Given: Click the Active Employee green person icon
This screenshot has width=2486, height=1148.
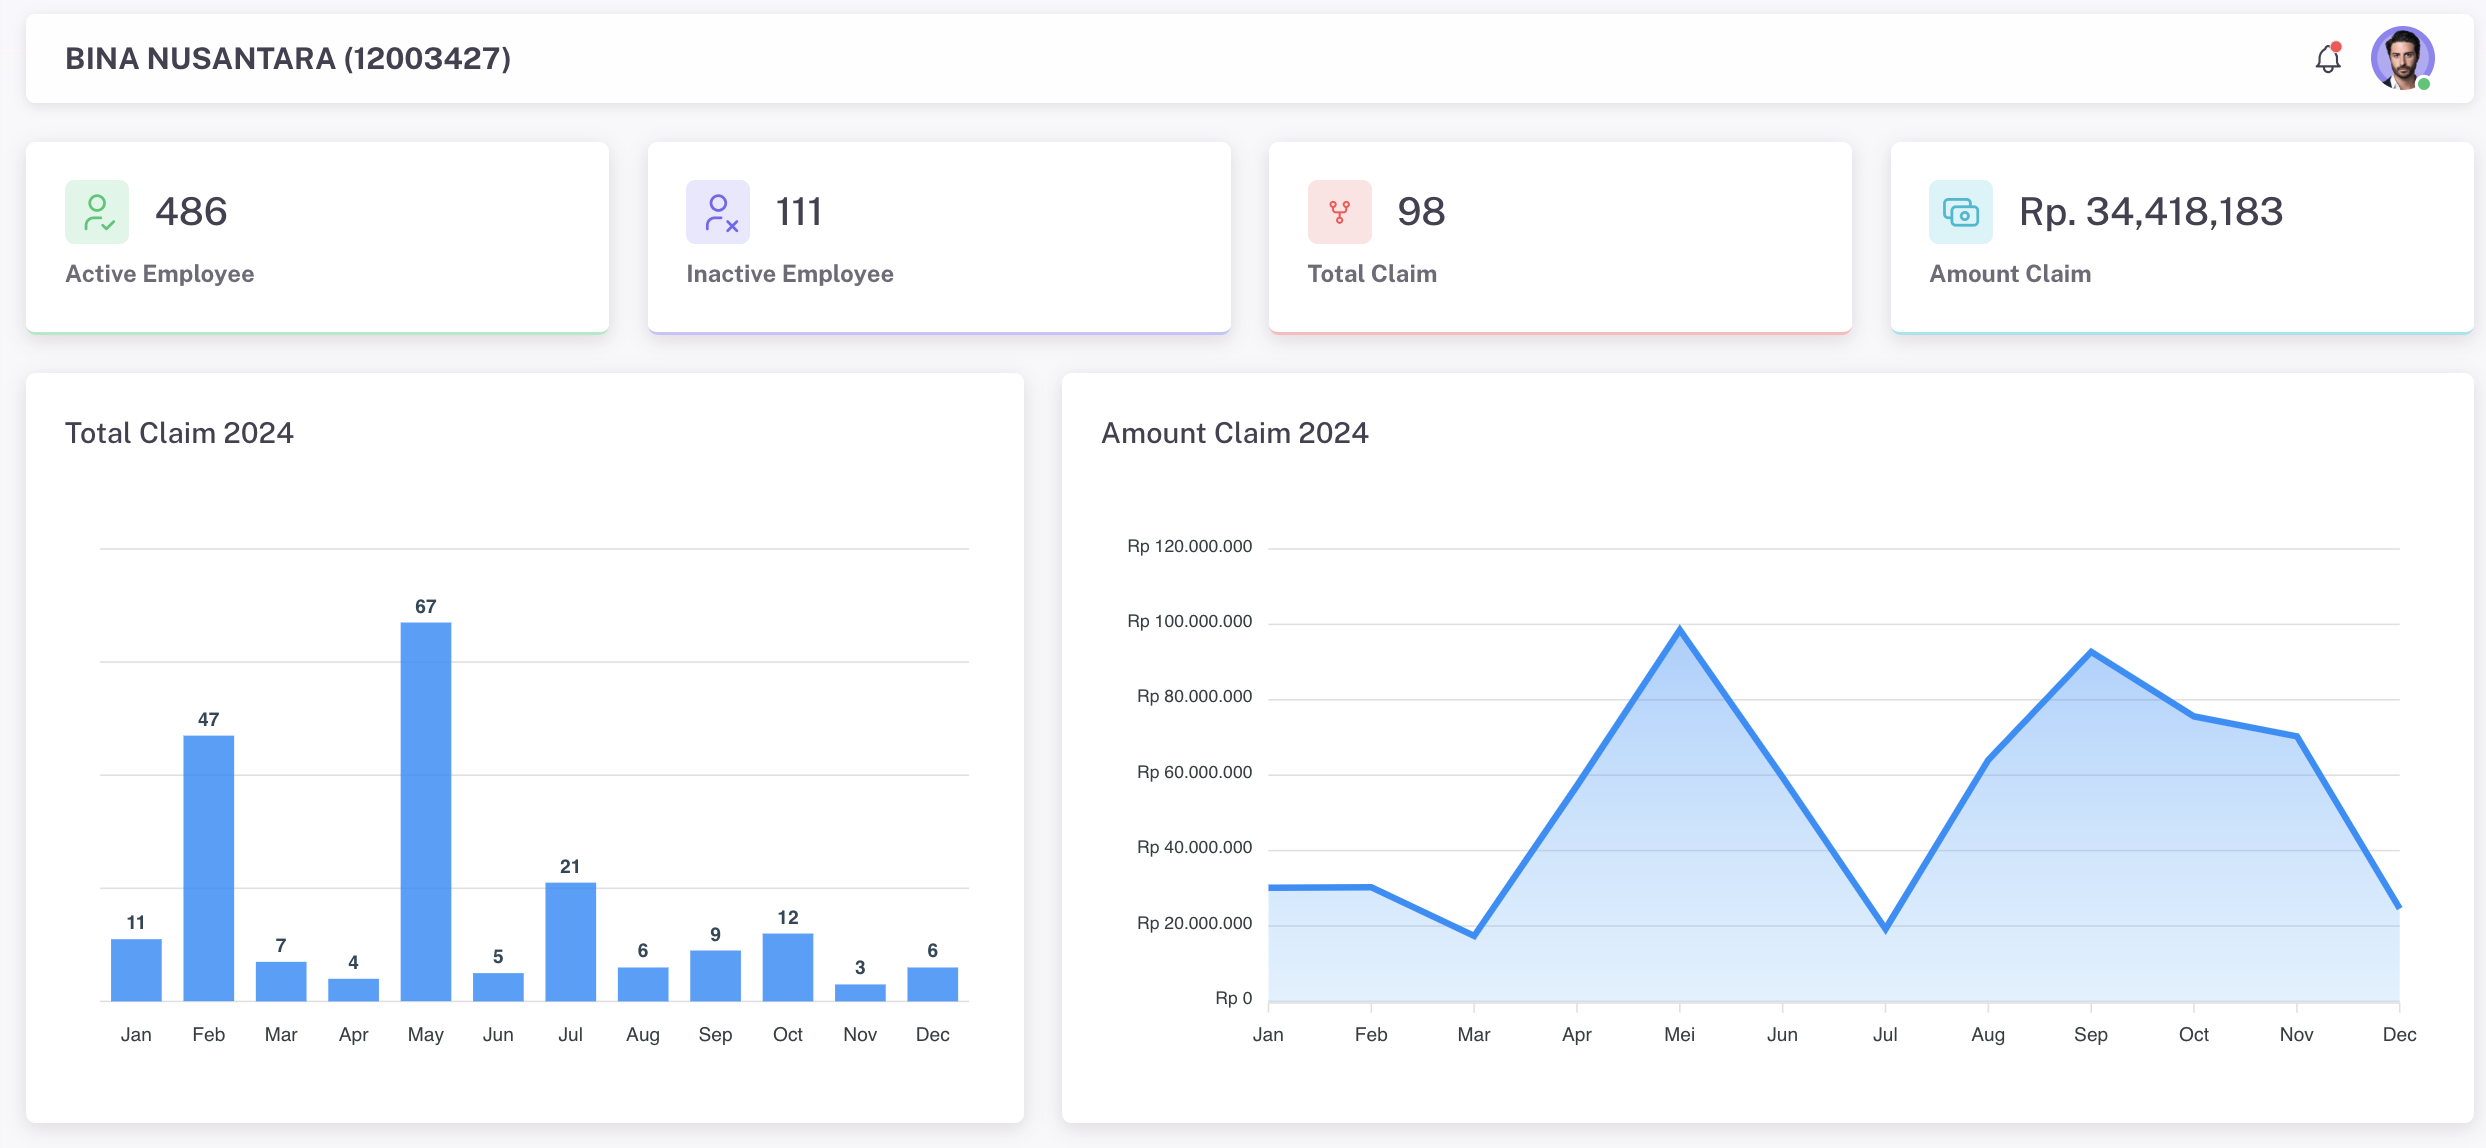Looking at the screenshot, I should (x=97, y=212).
